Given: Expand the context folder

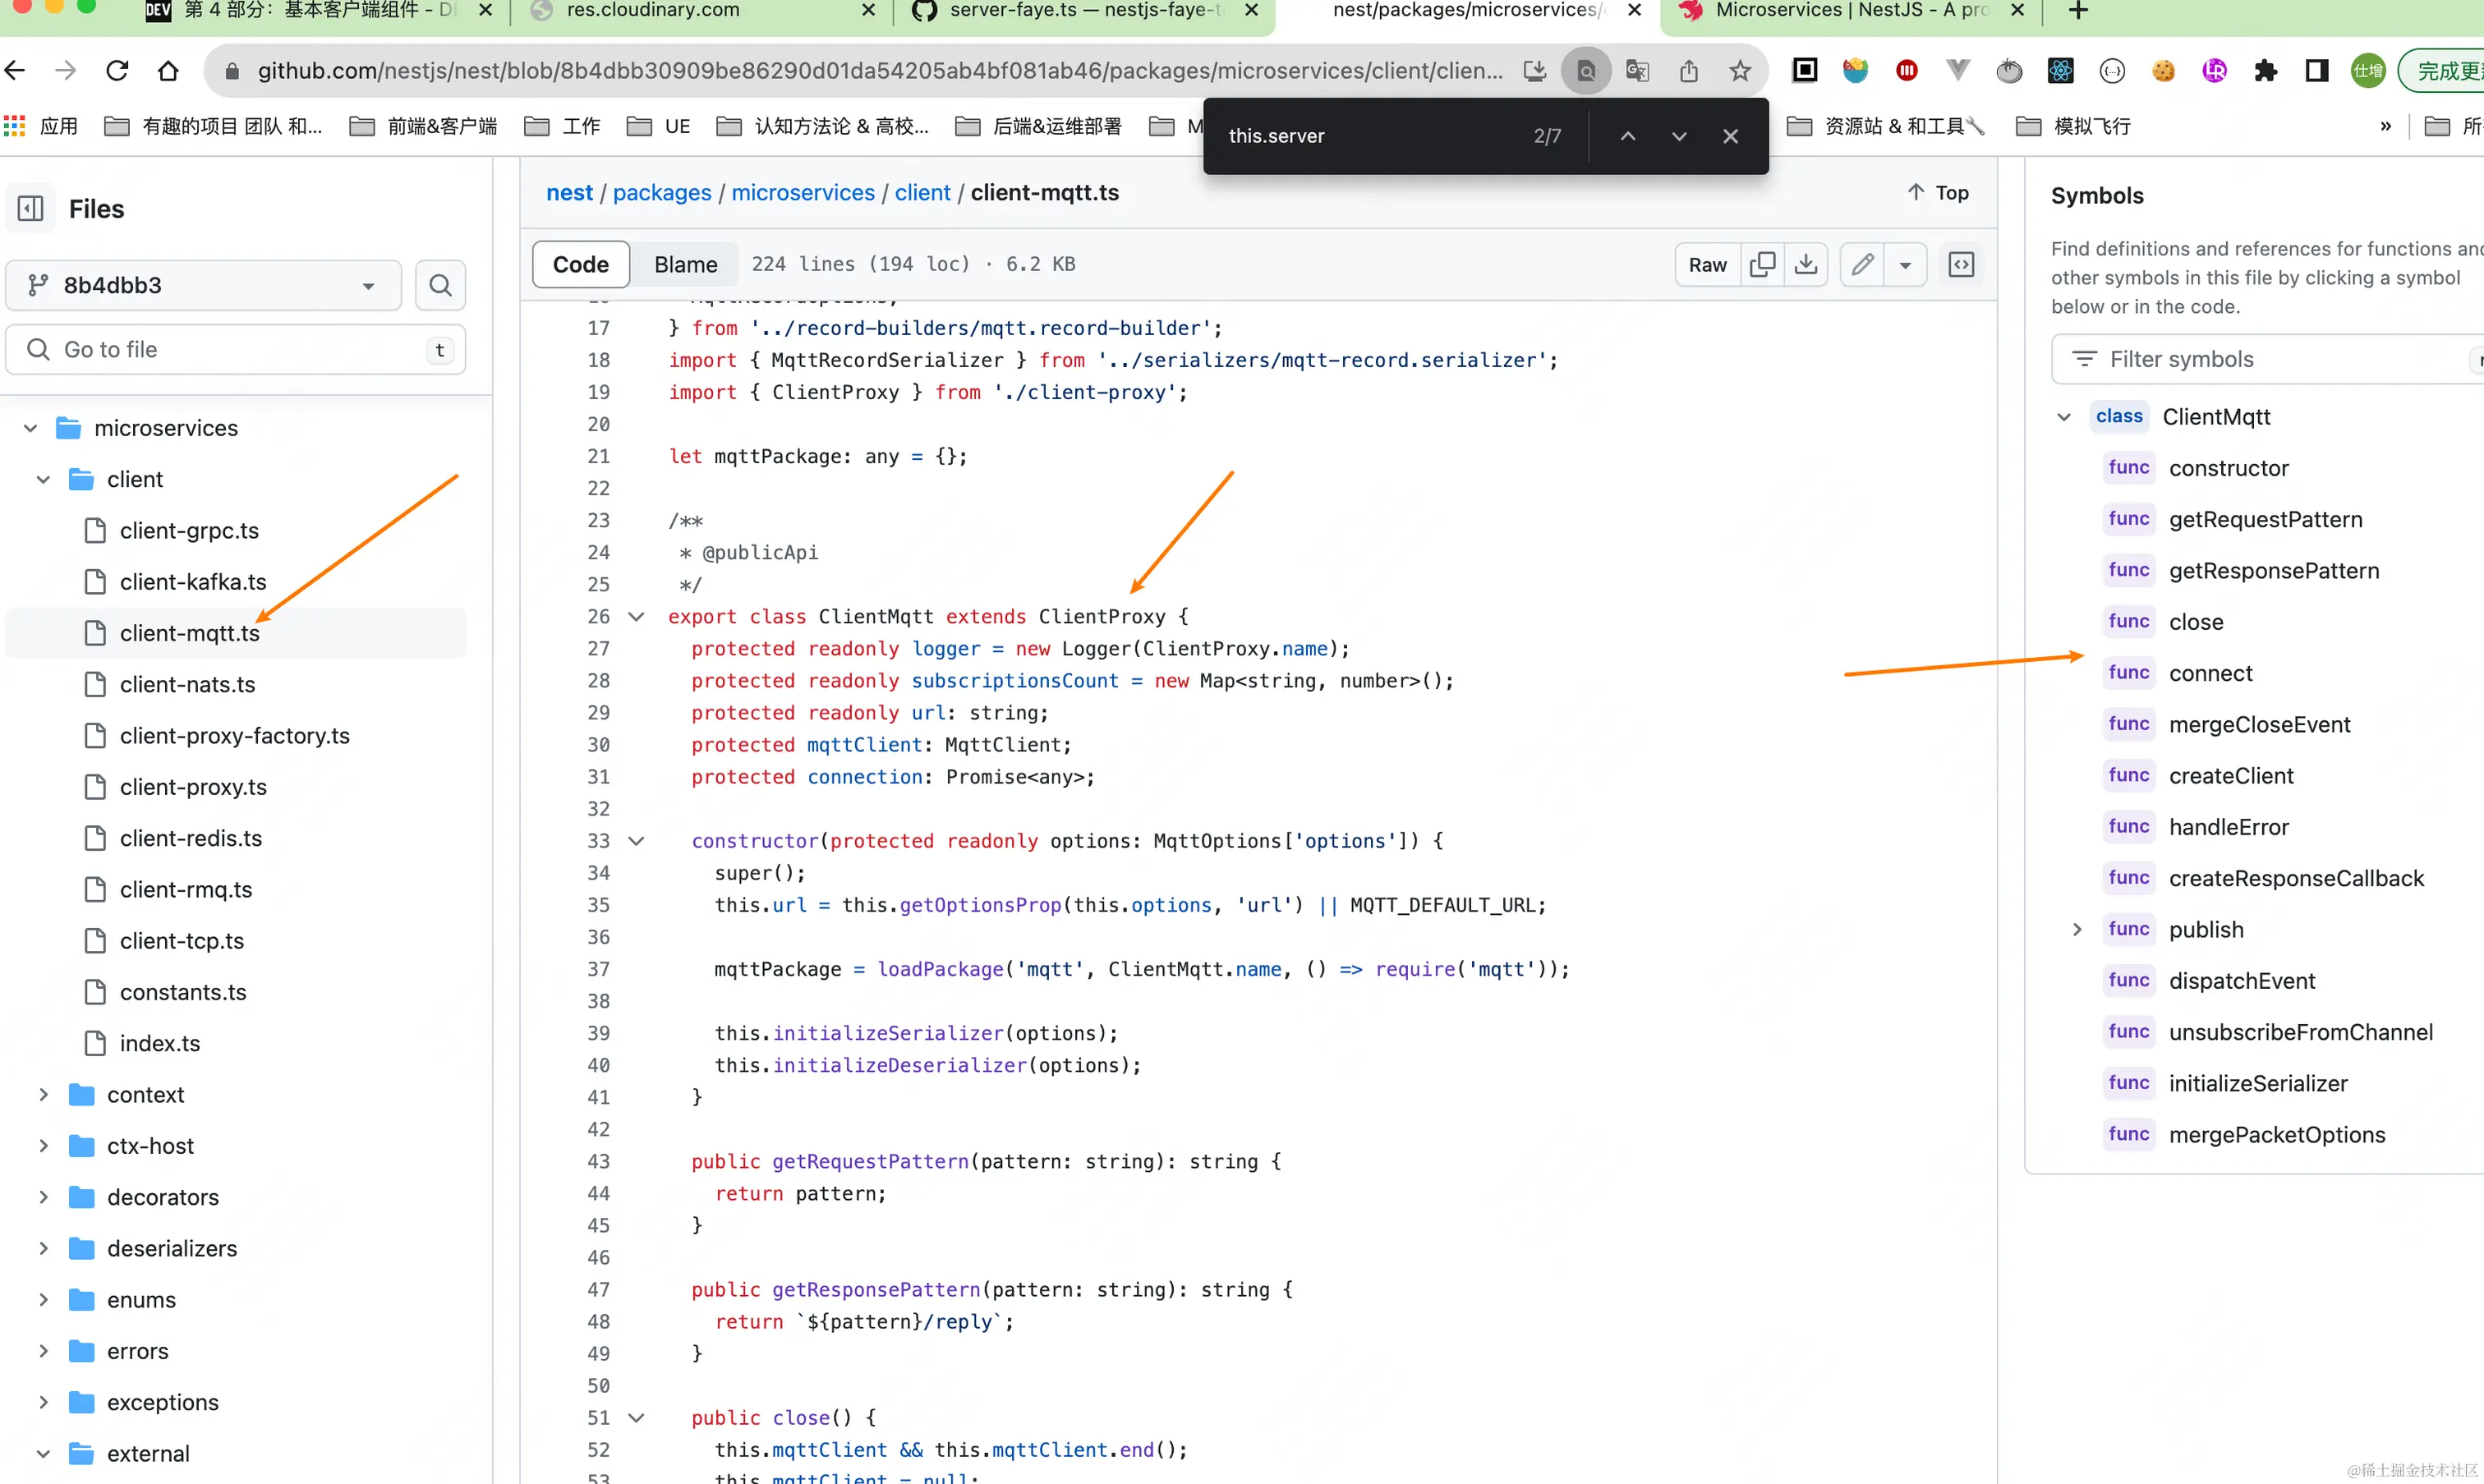Looking at the screenshot, I should pos(43,1094).
